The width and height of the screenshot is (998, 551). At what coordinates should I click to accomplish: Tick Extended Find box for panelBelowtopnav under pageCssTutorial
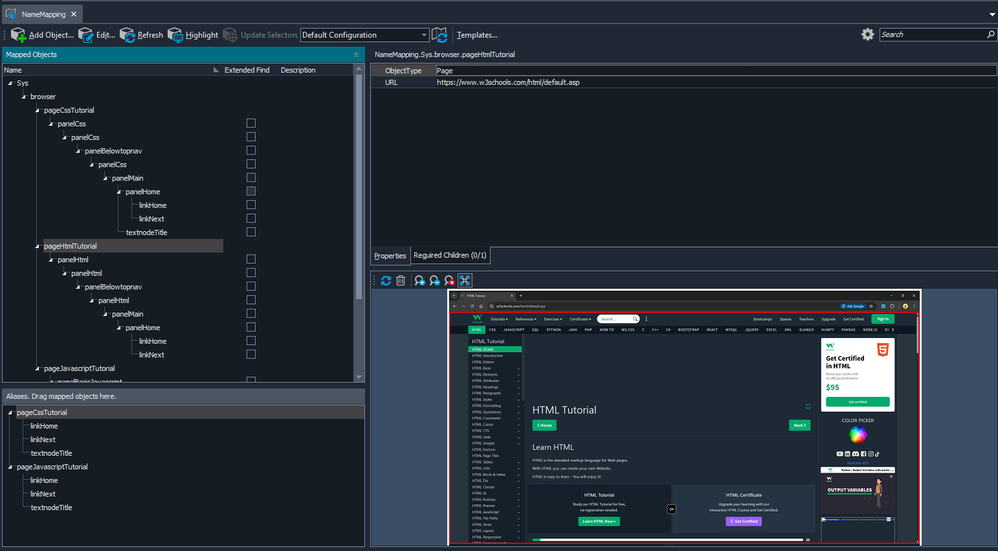point(251,151)
